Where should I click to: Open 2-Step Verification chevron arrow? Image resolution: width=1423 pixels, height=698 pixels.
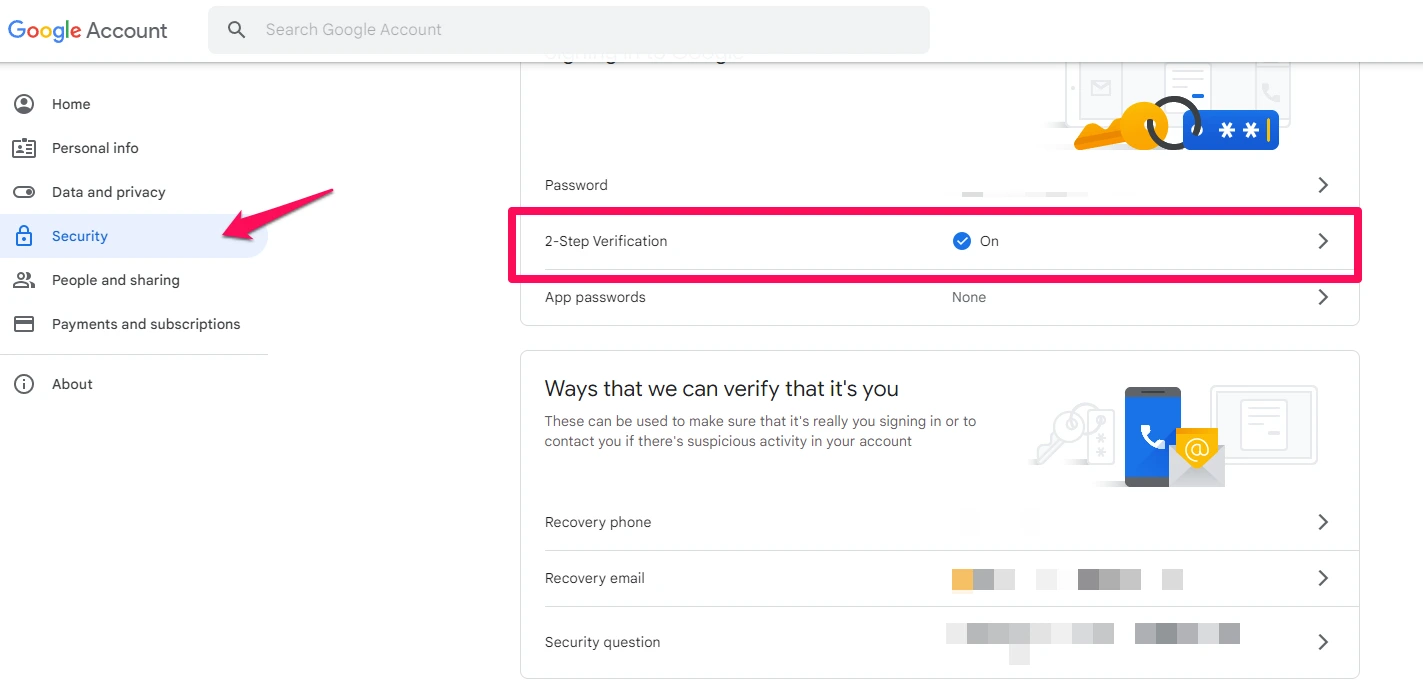point(1323,241)
